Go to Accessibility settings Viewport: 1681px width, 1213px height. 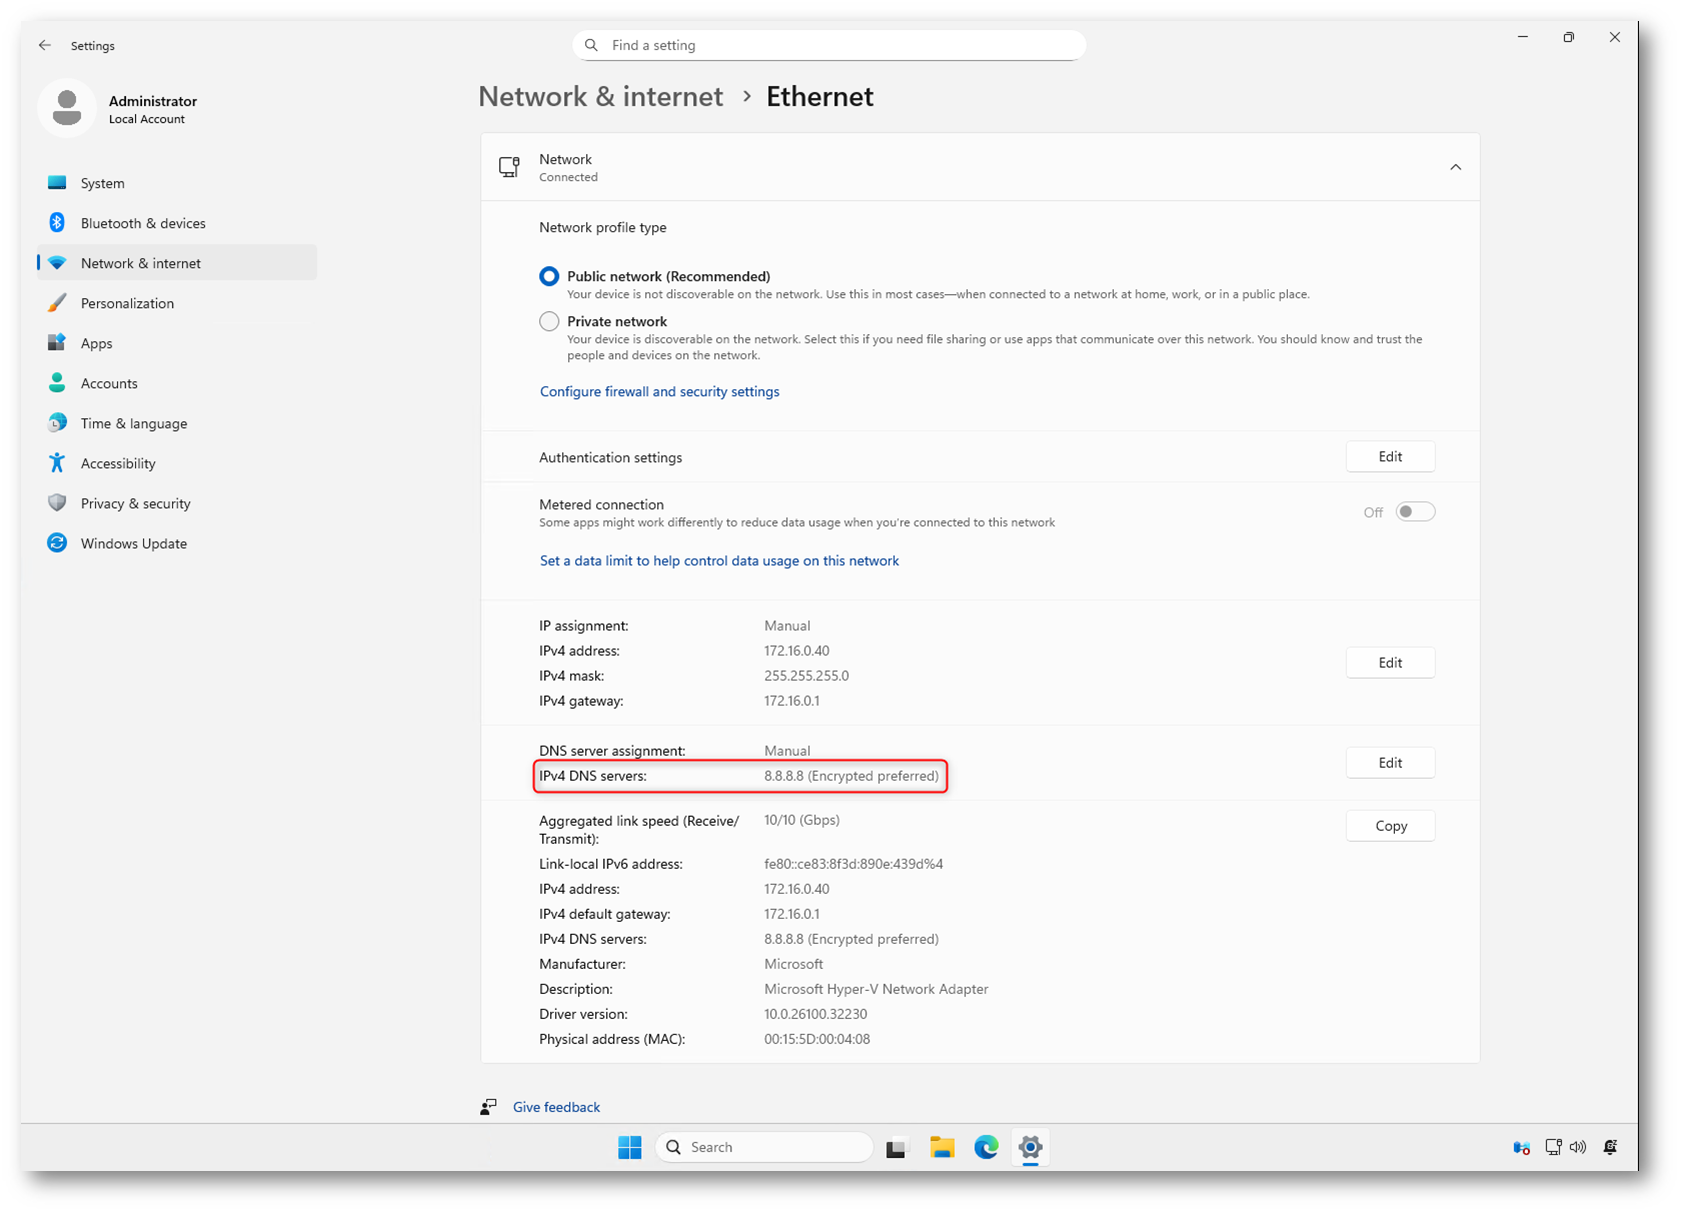(x=118, y=463)
